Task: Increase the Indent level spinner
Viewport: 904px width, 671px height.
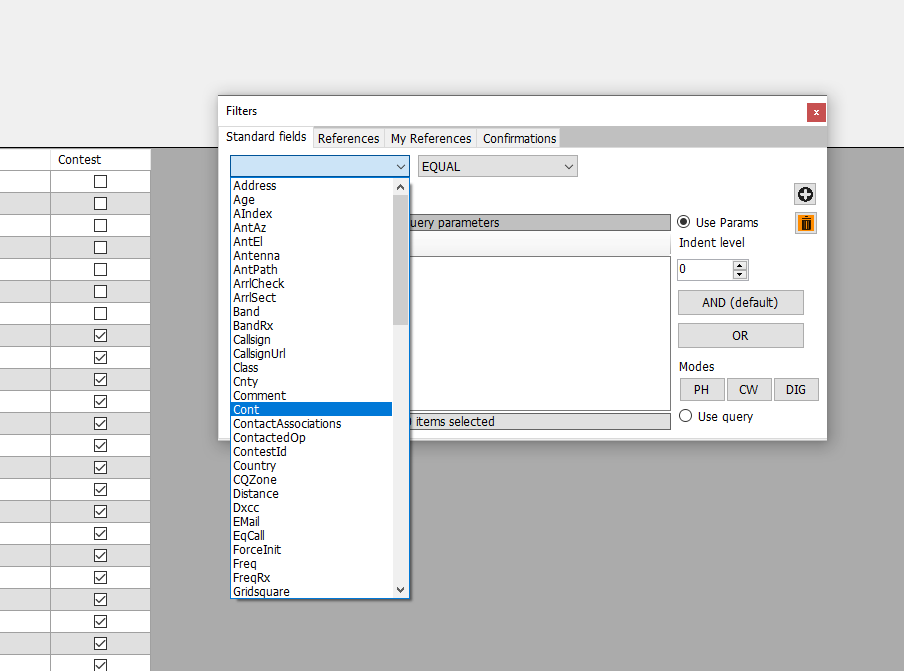Action: click(740, 265)
